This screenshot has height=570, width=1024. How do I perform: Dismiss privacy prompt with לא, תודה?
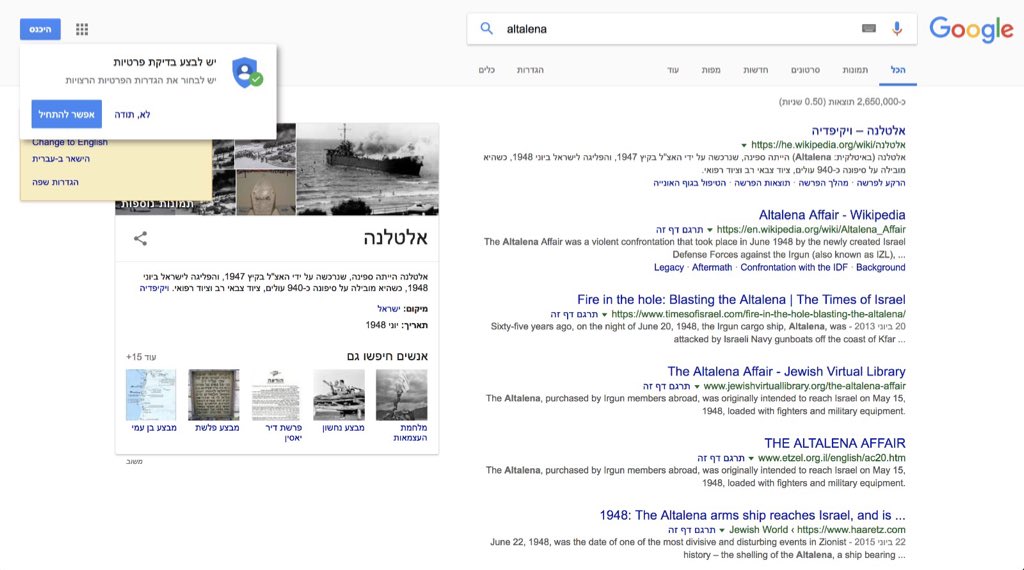coord(133,114)
